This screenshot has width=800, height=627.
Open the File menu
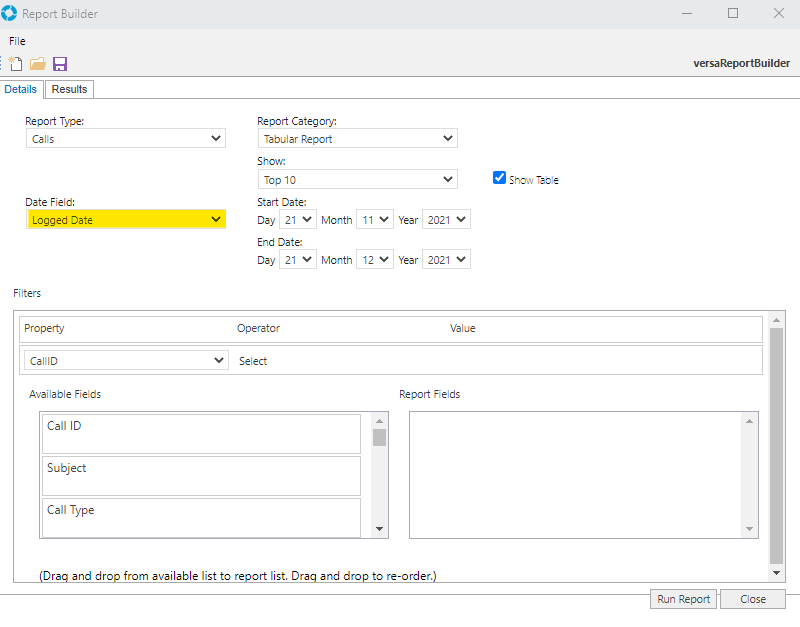click(x=17, y=41)
